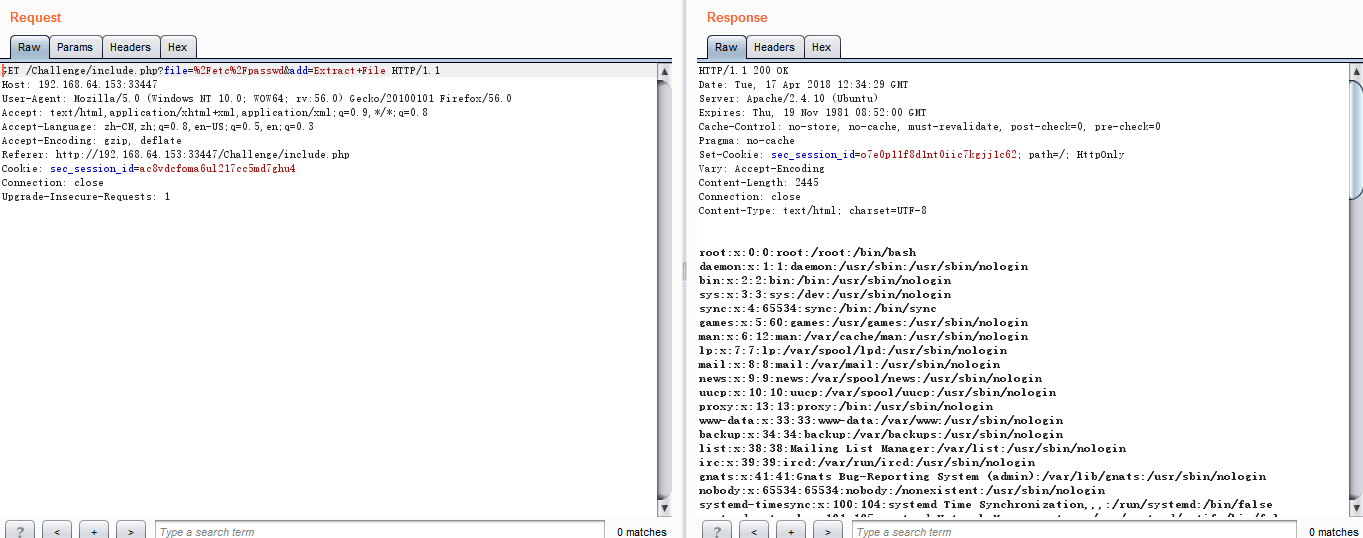Click the Date: Tue, 17 Apr 2018 line
Viewport: 1363px width, 538px height.
[x=803, y=85]
